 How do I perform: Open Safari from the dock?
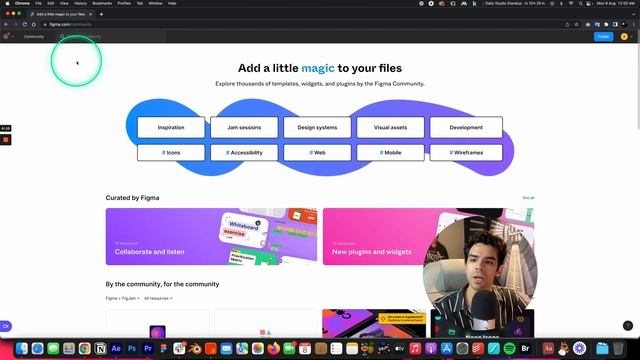[x=38, y=349]
